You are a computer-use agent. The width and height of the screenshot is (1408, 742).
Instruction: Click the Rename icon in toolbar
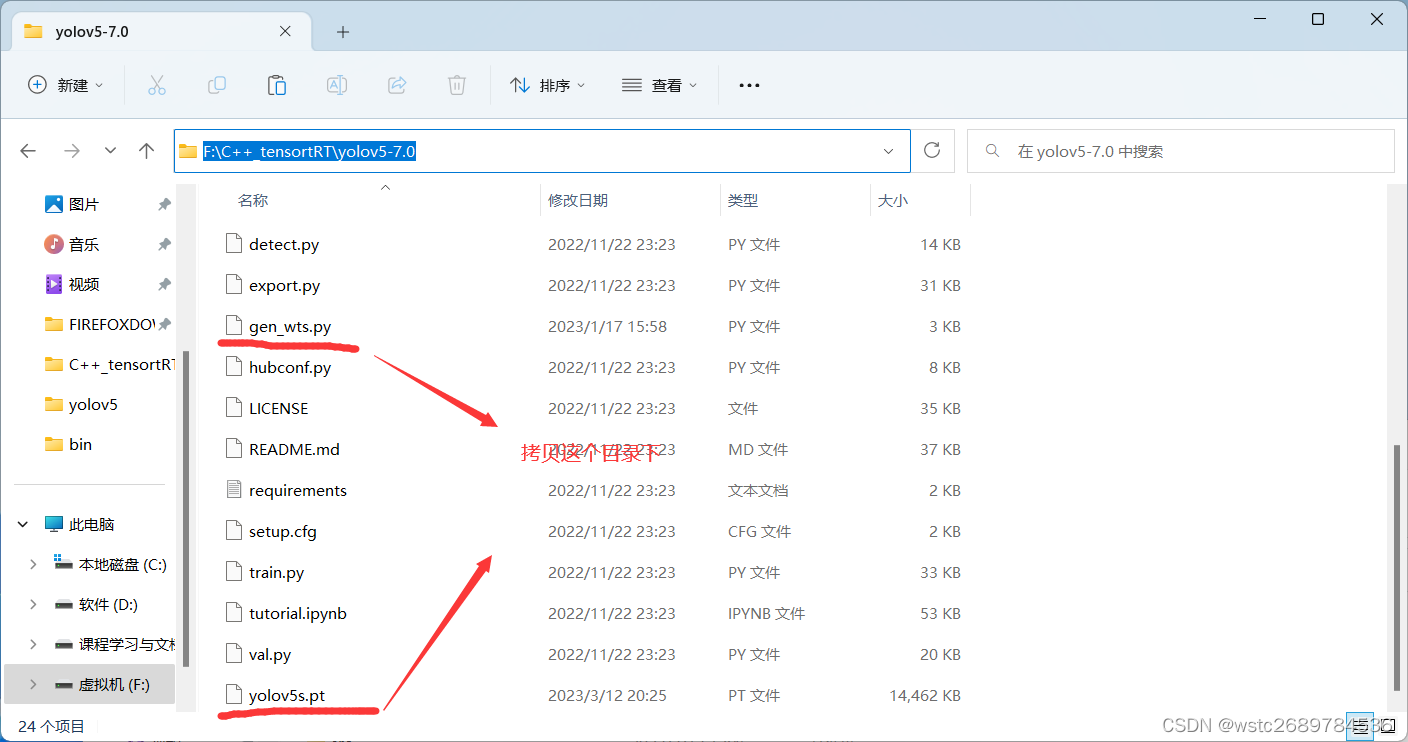pyautogui.click(x=337, y=86)
